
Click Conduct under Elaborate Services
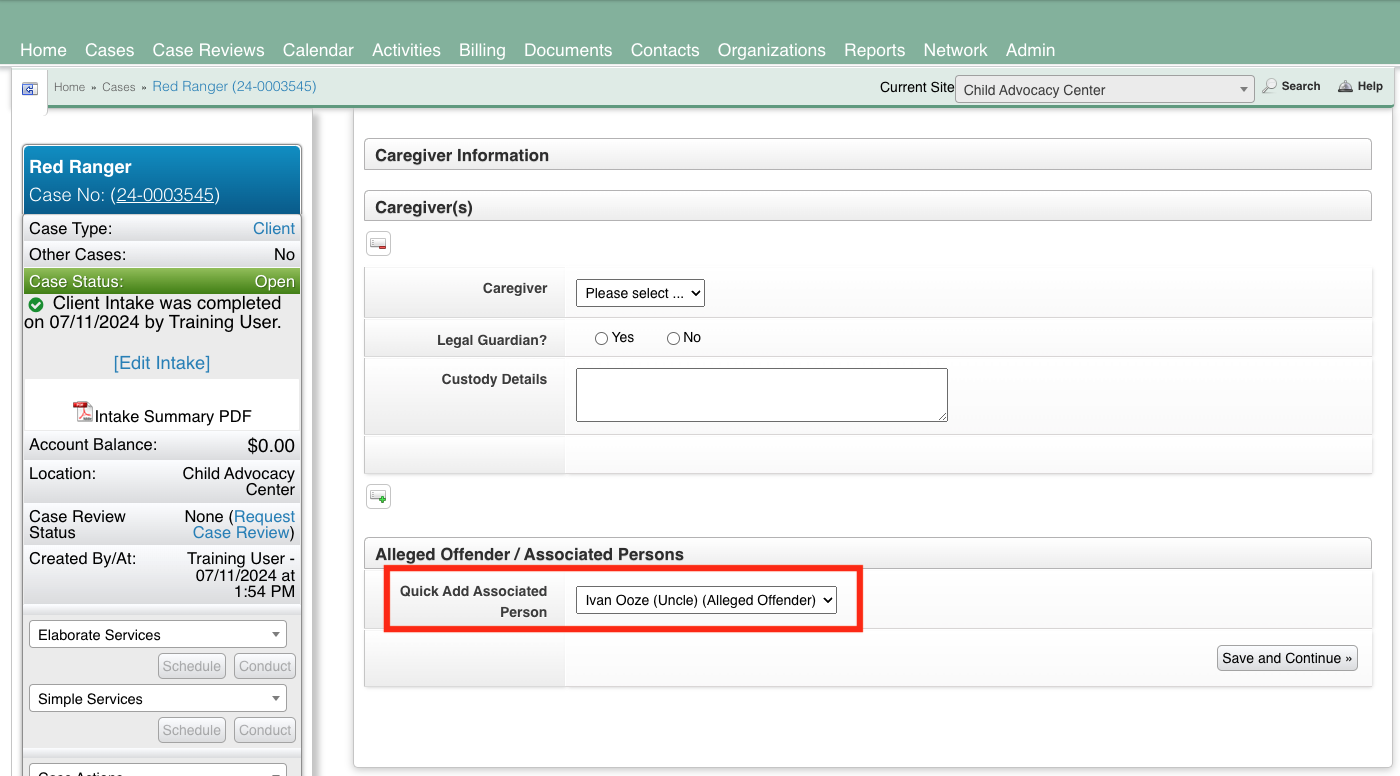(265, 666)
